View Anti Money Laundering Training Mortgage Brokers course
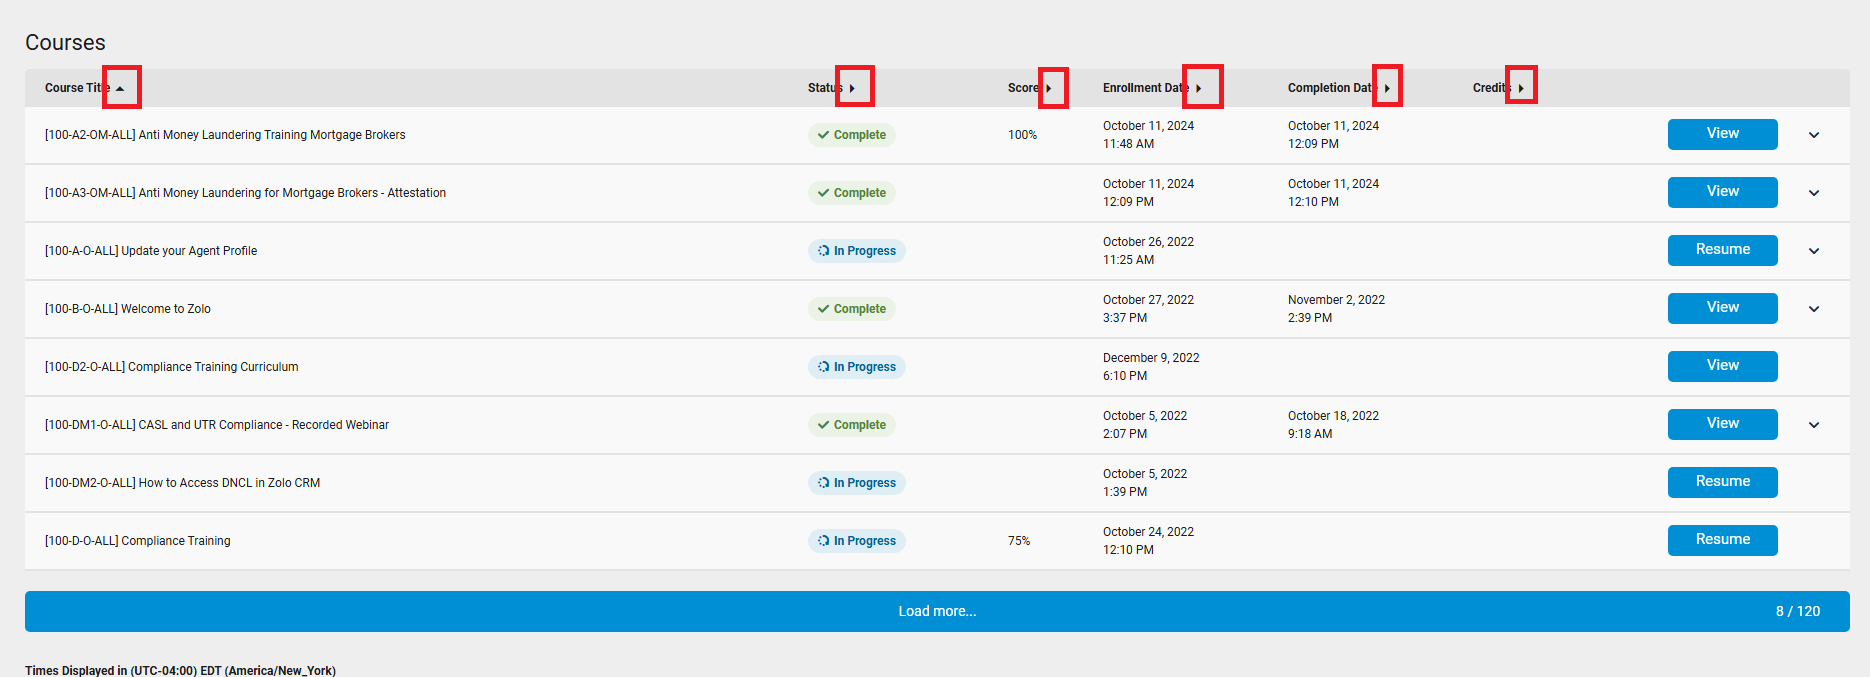Viewport: 1870px width, 677px height. [x=1722, y=134]
